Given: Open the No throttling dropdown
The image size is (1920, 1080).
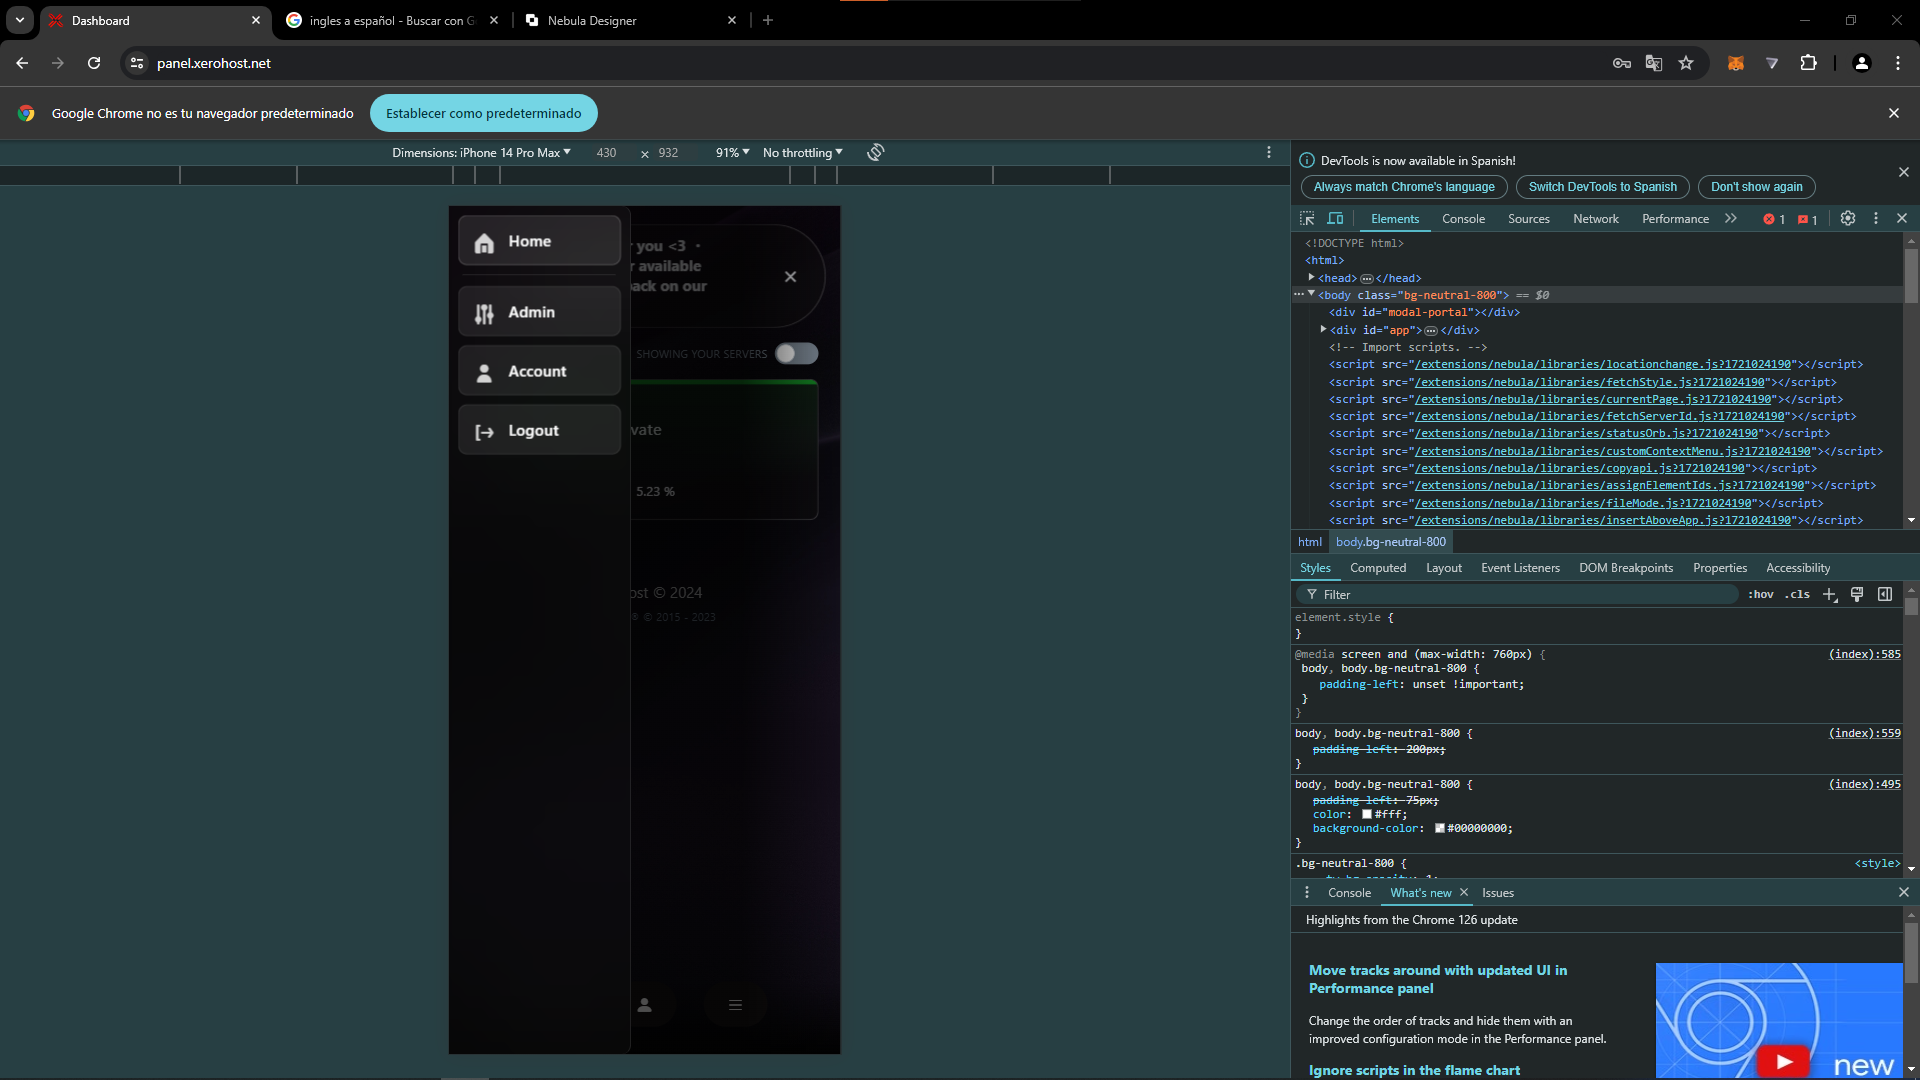Looking at the screenshot, I should [x=803, y=152].
